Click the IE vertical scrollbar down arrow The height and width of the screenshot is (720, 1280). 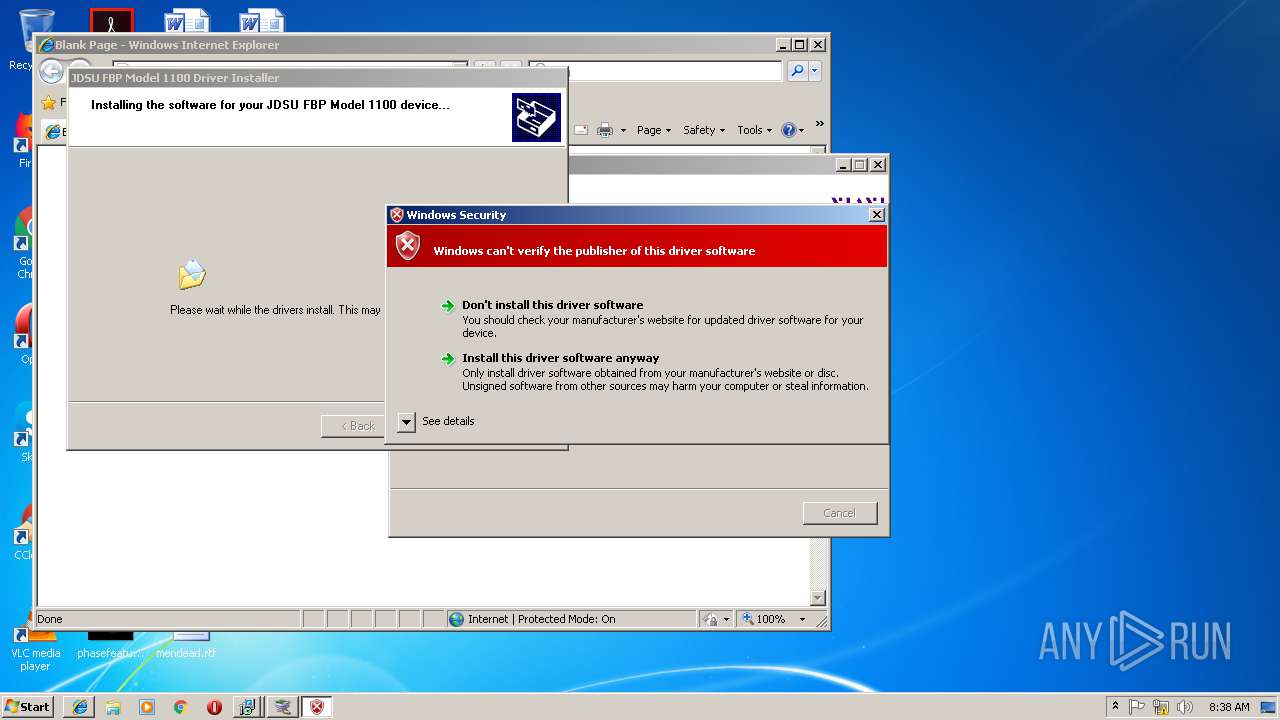tap(817, 598)
